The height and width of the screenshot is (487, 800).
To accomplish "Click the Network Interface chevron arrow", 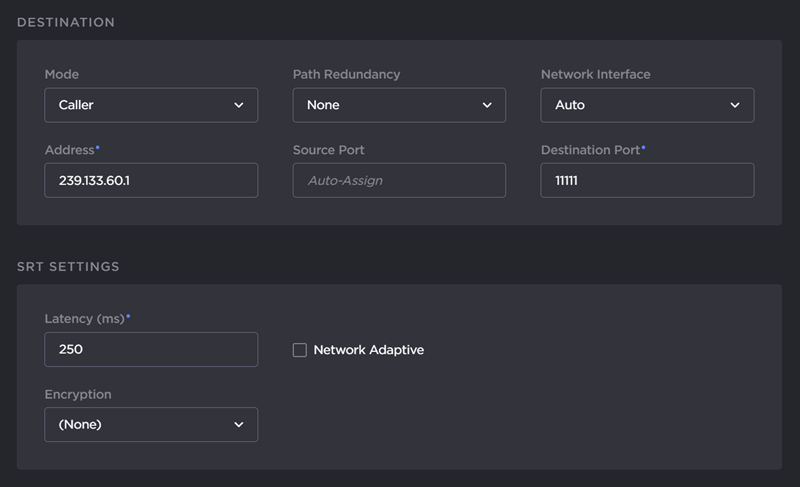I will (x=735, y=105).
